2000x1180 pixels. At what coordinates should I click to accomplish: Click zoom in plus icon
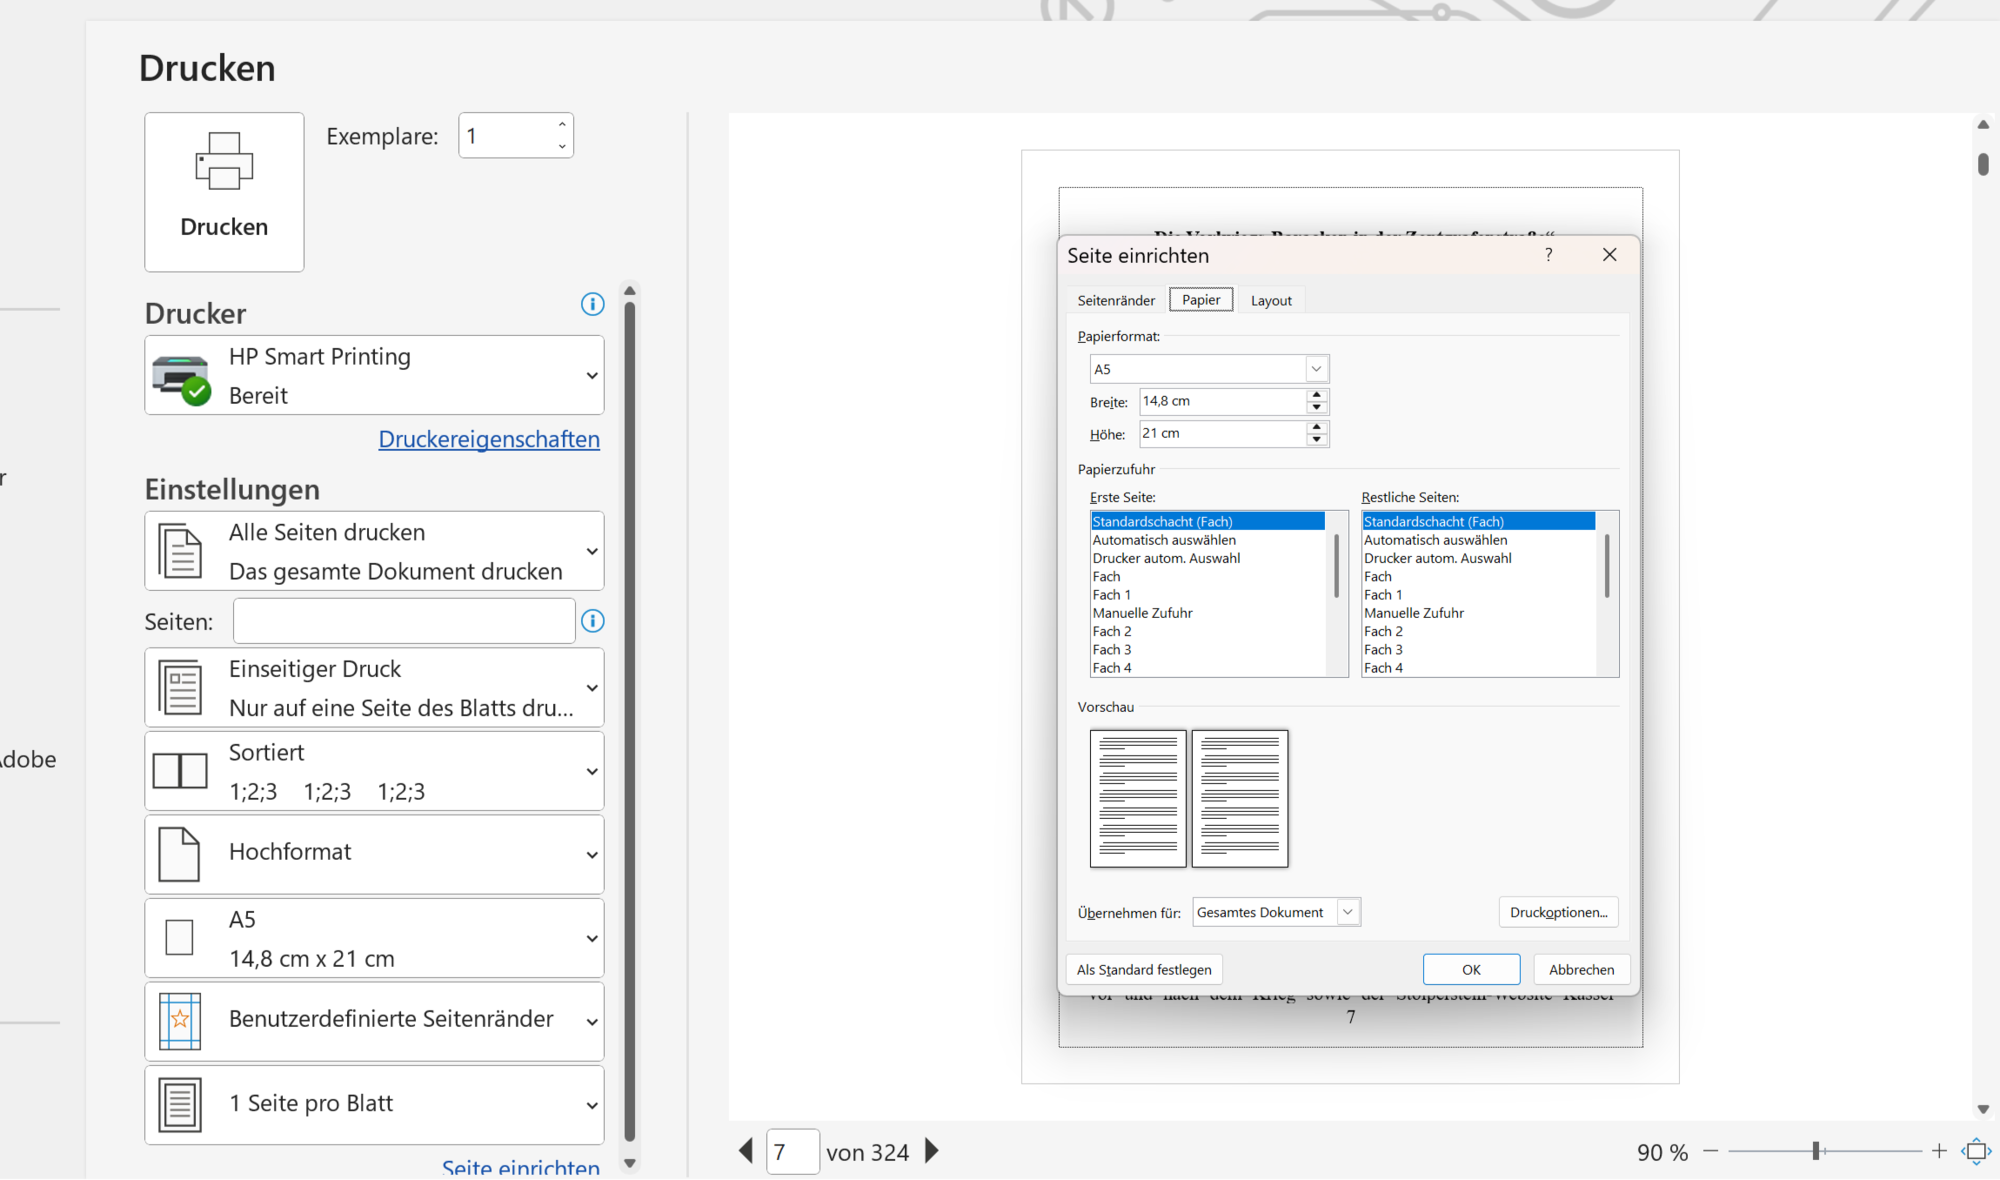tap(1939, 1151)
